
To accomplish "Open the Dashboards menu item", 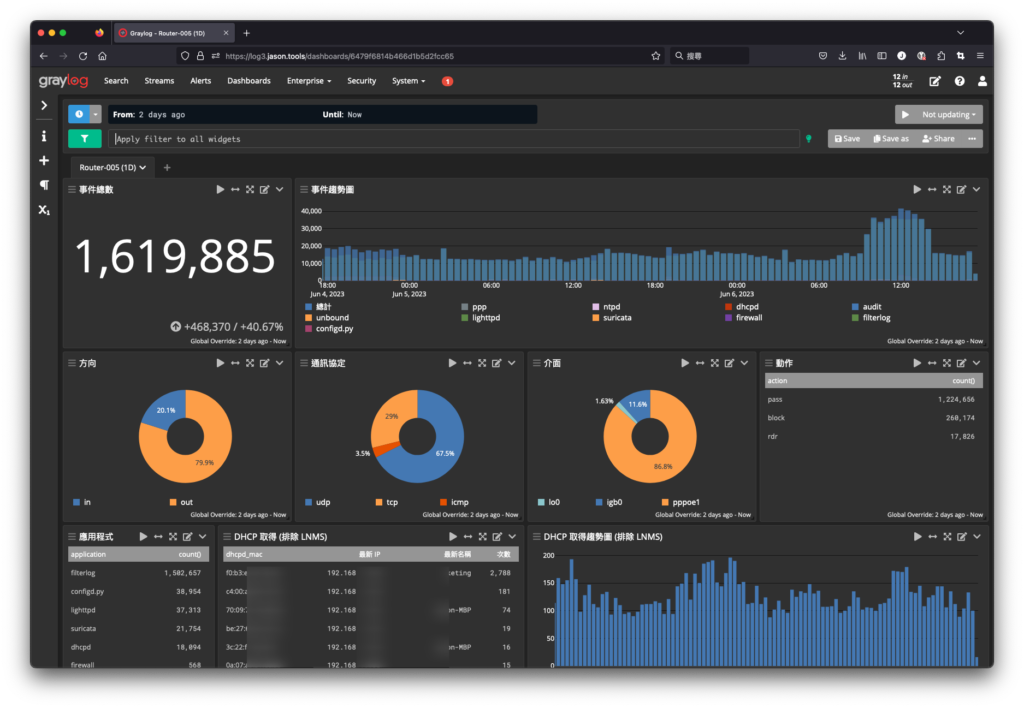I will point(249,81).
